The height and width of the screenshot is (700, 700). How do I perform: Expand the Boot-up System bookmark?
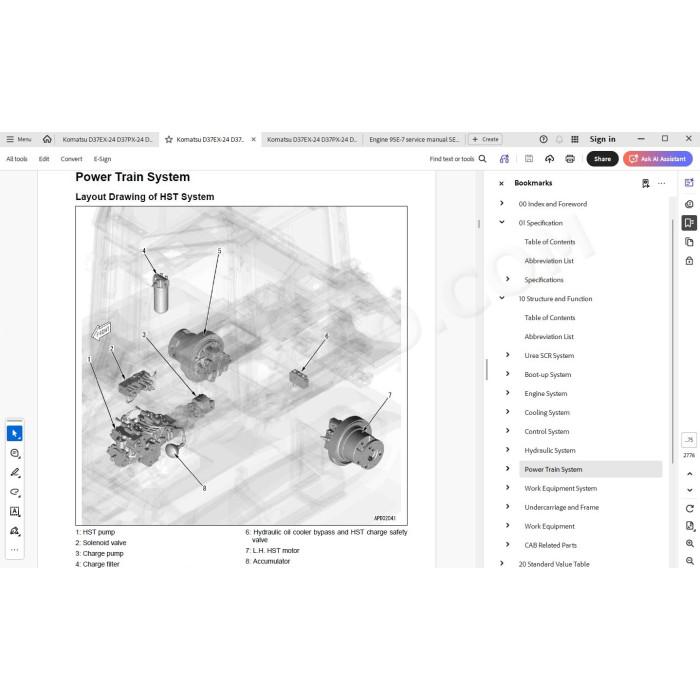[x=508, y=374]
